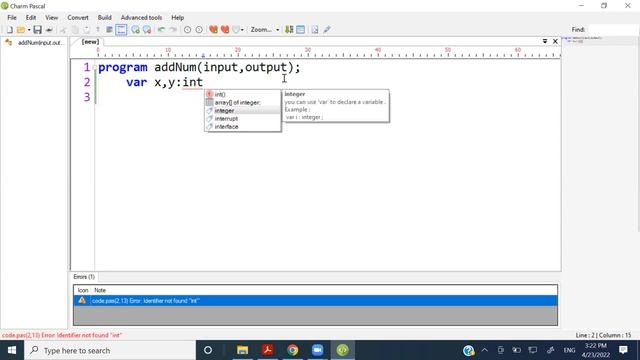Click the navigate forward circle icon
This screenshot has width=640, height=360.
click(199, 30)
